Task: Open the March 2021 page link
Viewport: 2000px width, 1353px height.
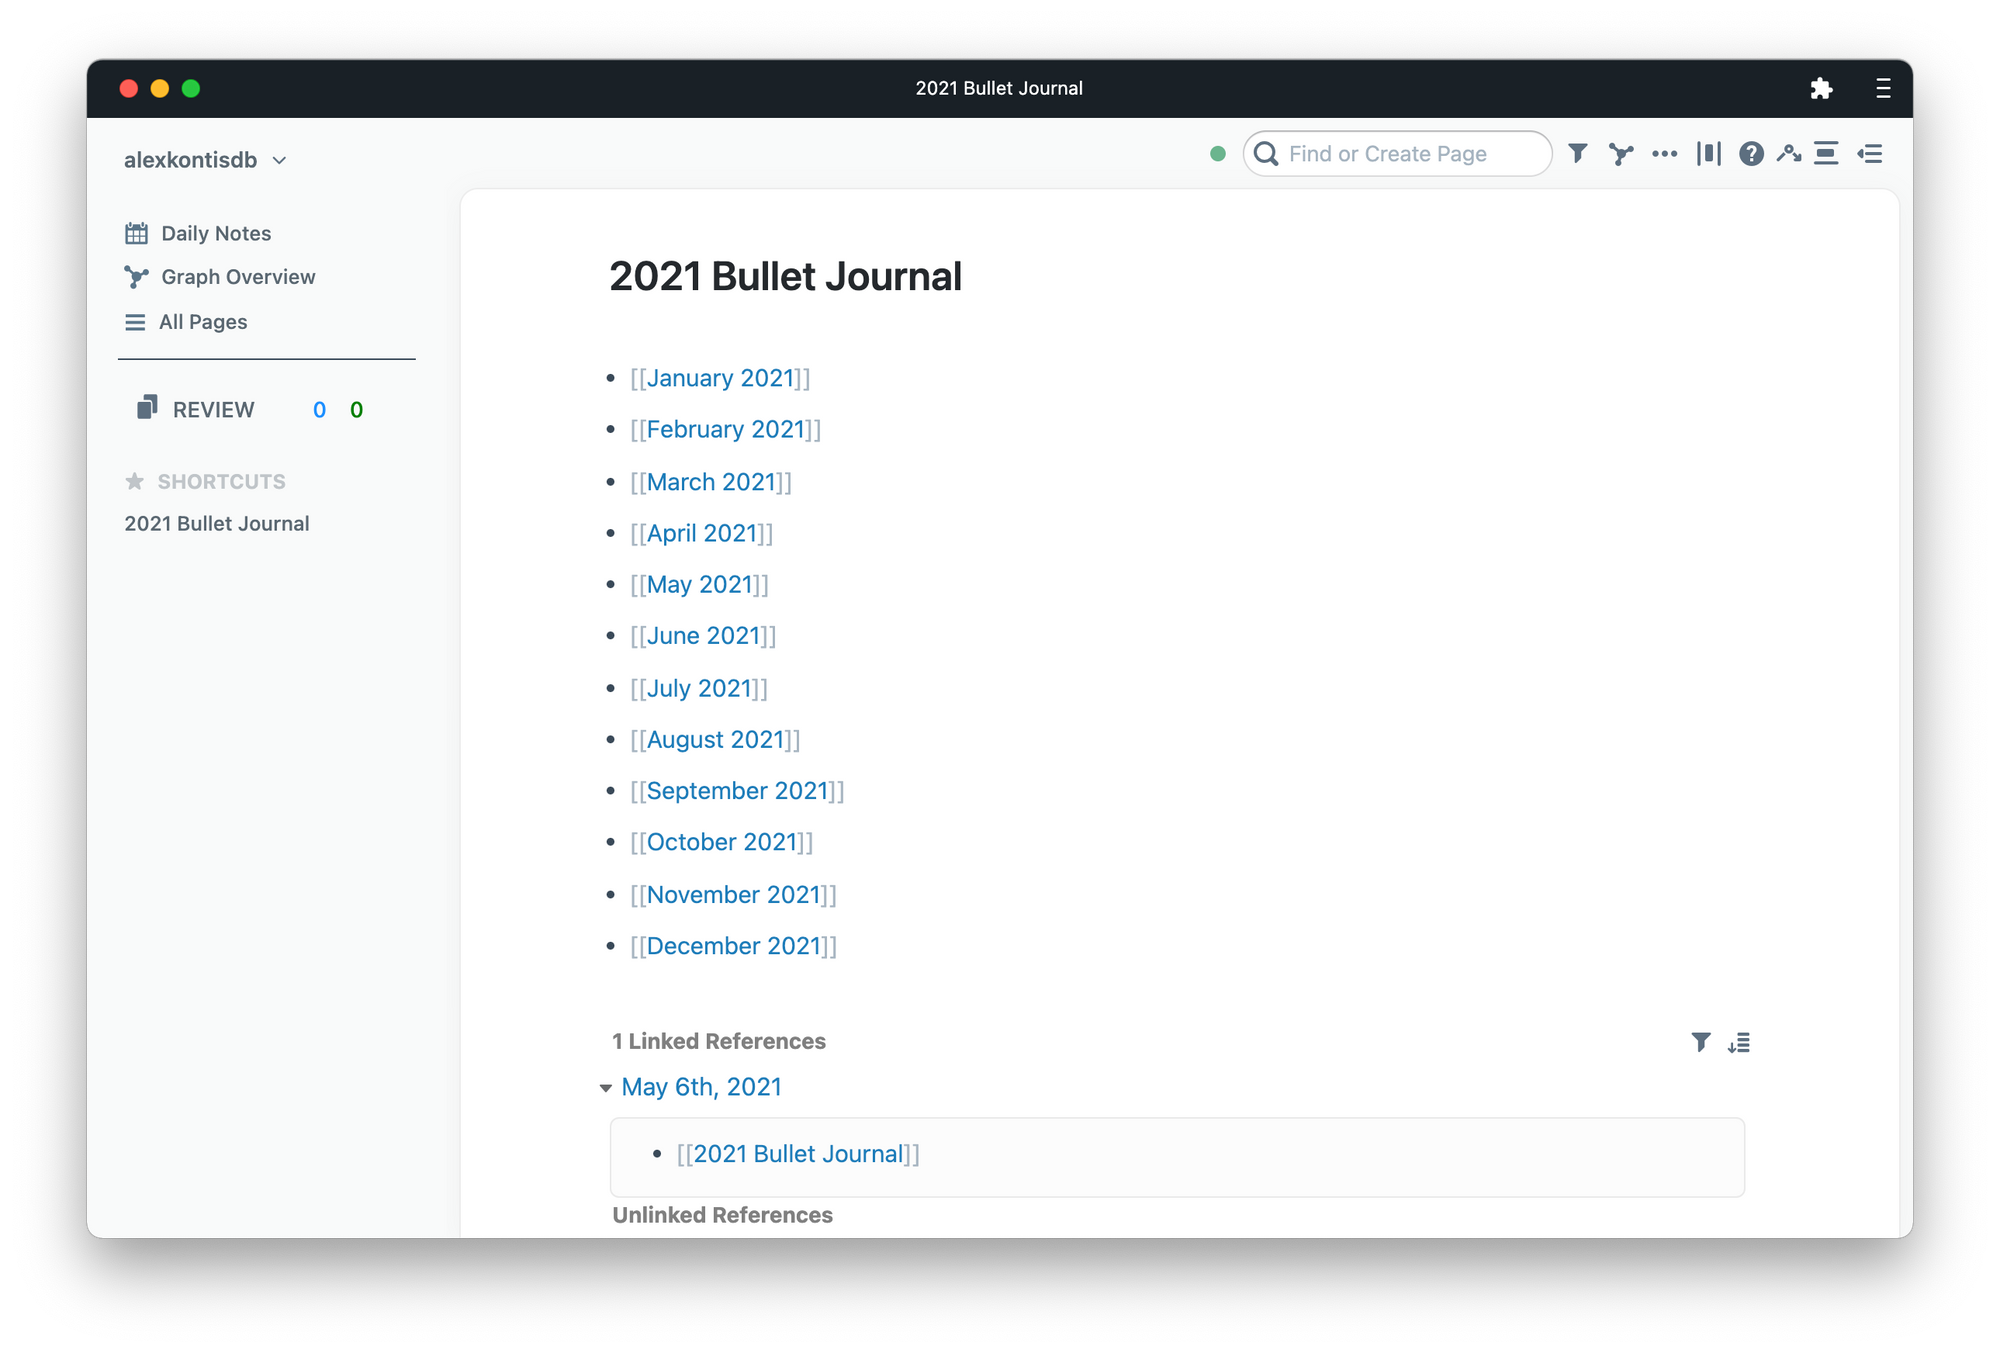Action: click(711, 482)
